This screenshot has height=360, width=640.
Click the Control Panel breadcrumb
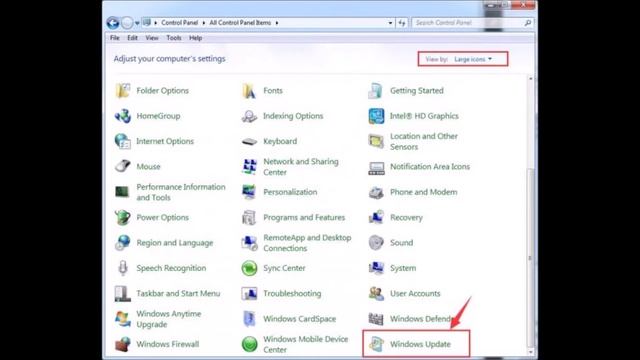180,23
